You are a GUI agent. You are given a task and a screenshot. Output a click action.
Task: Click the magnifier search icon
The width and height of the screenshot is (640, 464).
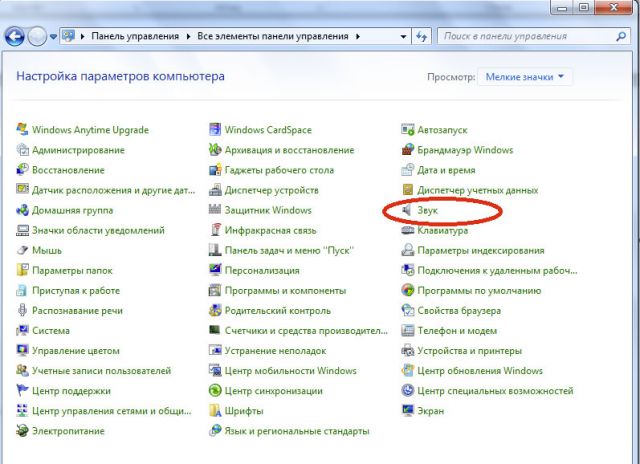click(x=621, y=36)
